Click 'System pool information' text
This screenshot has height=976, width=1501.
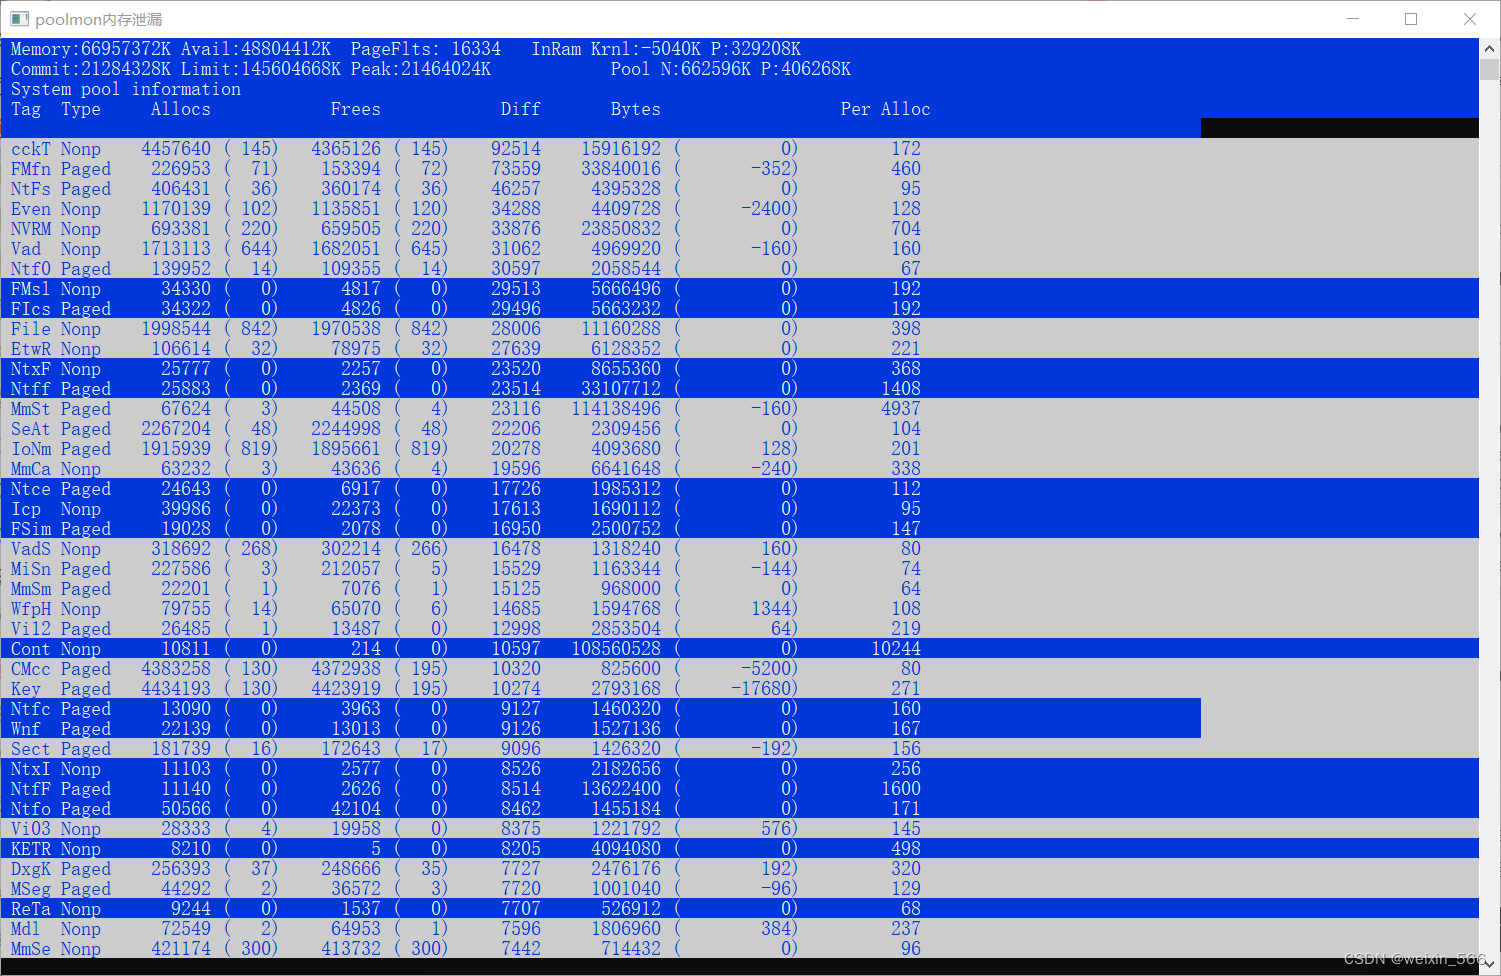point(126,89)
